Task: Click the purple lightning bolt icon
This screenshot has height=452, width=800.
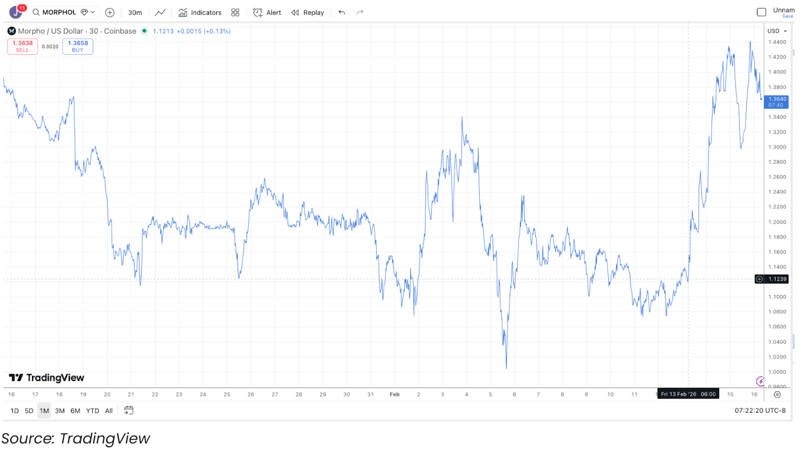Action: (x=760, y=381)
